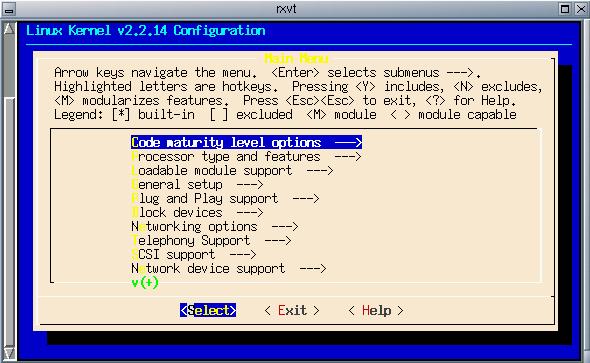This screenshot has height=363, width=590.
Task: Open Processor type and features submenu
Action: (246, 156)
